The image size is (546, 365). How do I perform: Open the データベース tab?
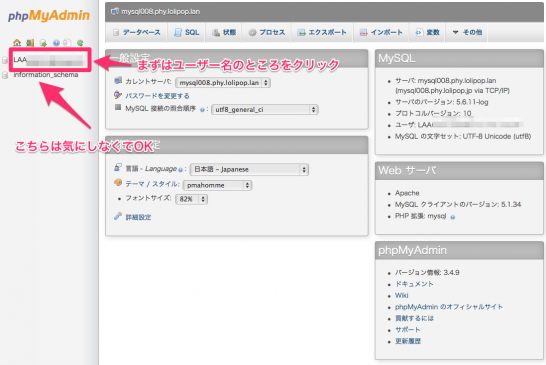pyautogui.click(x=136, y=32)
